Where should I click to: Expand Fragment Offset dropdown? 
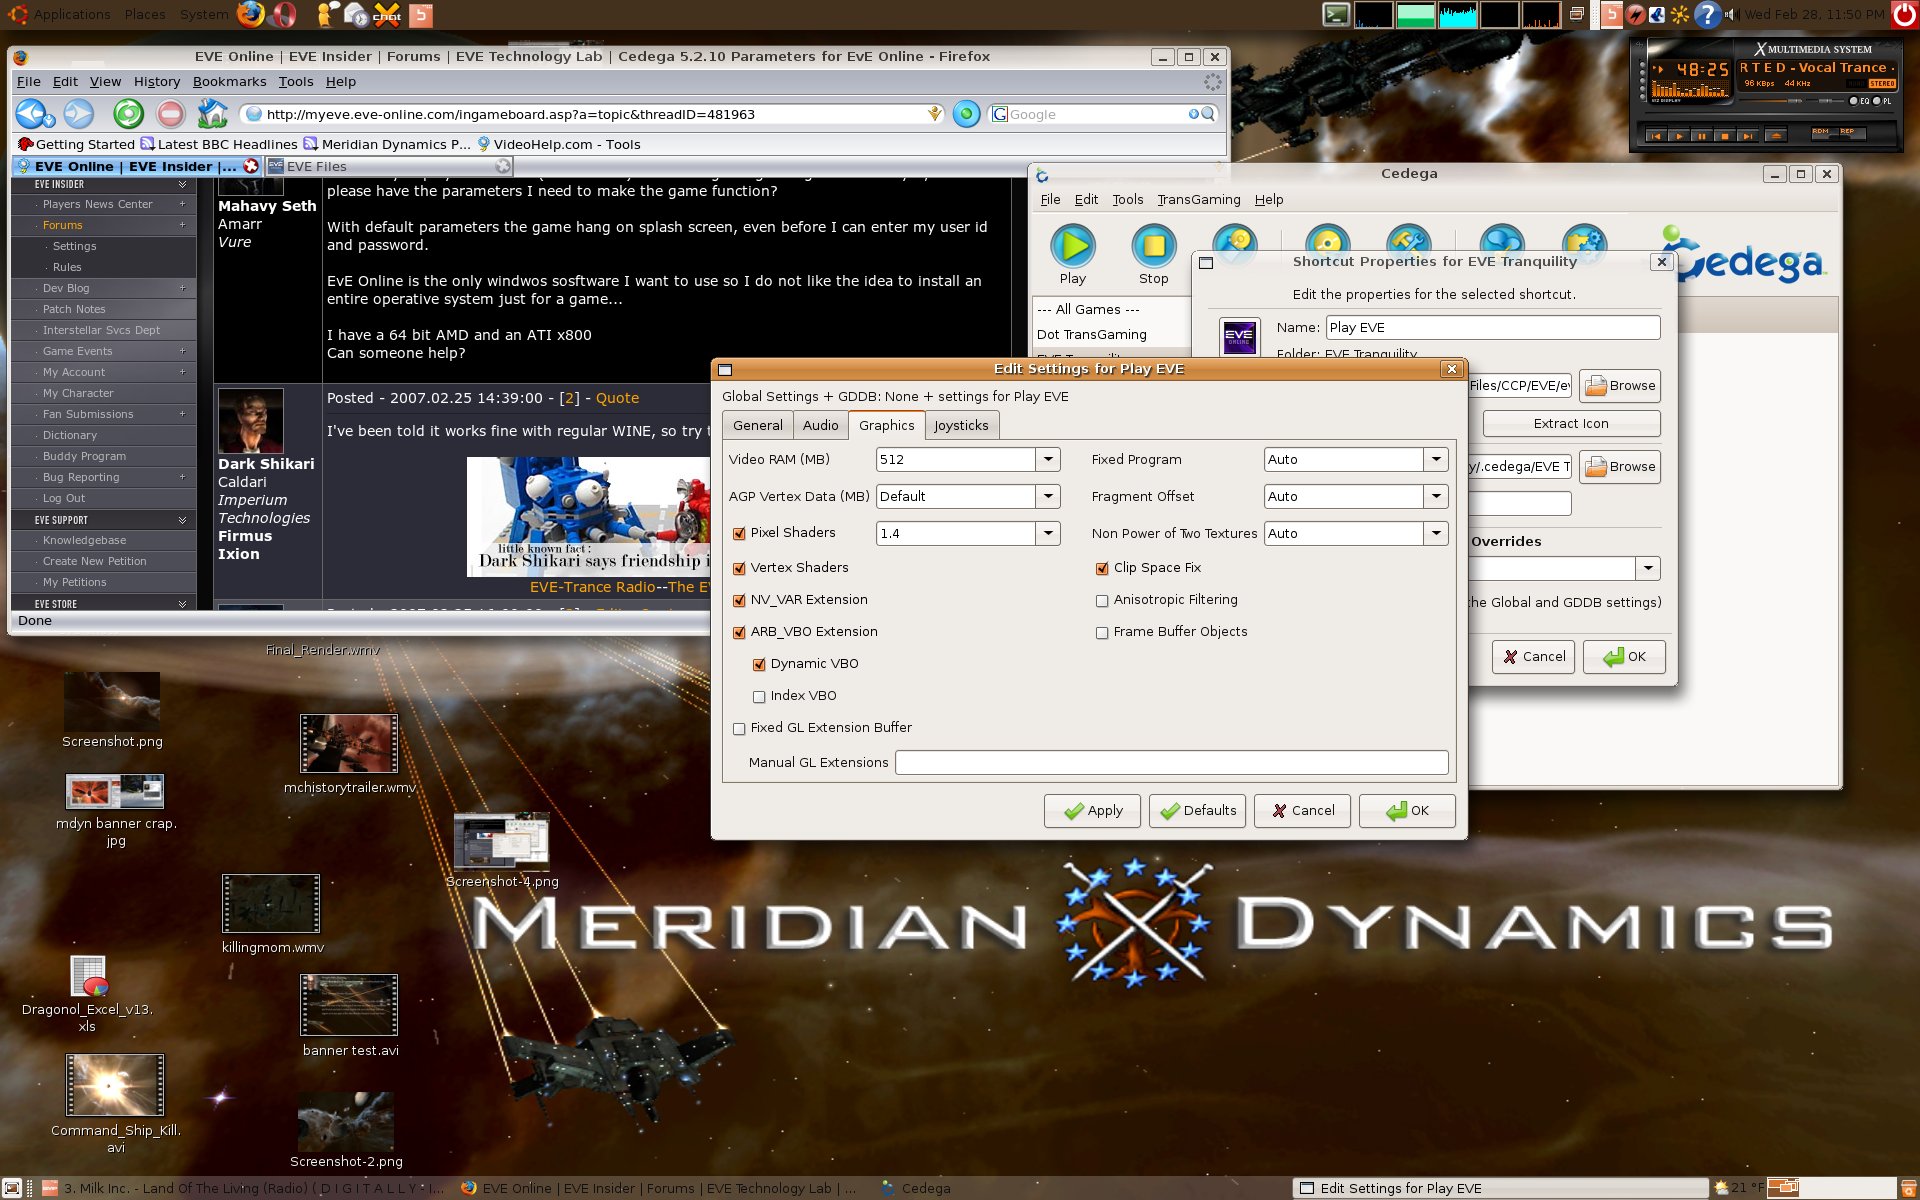click(1436, 496)
